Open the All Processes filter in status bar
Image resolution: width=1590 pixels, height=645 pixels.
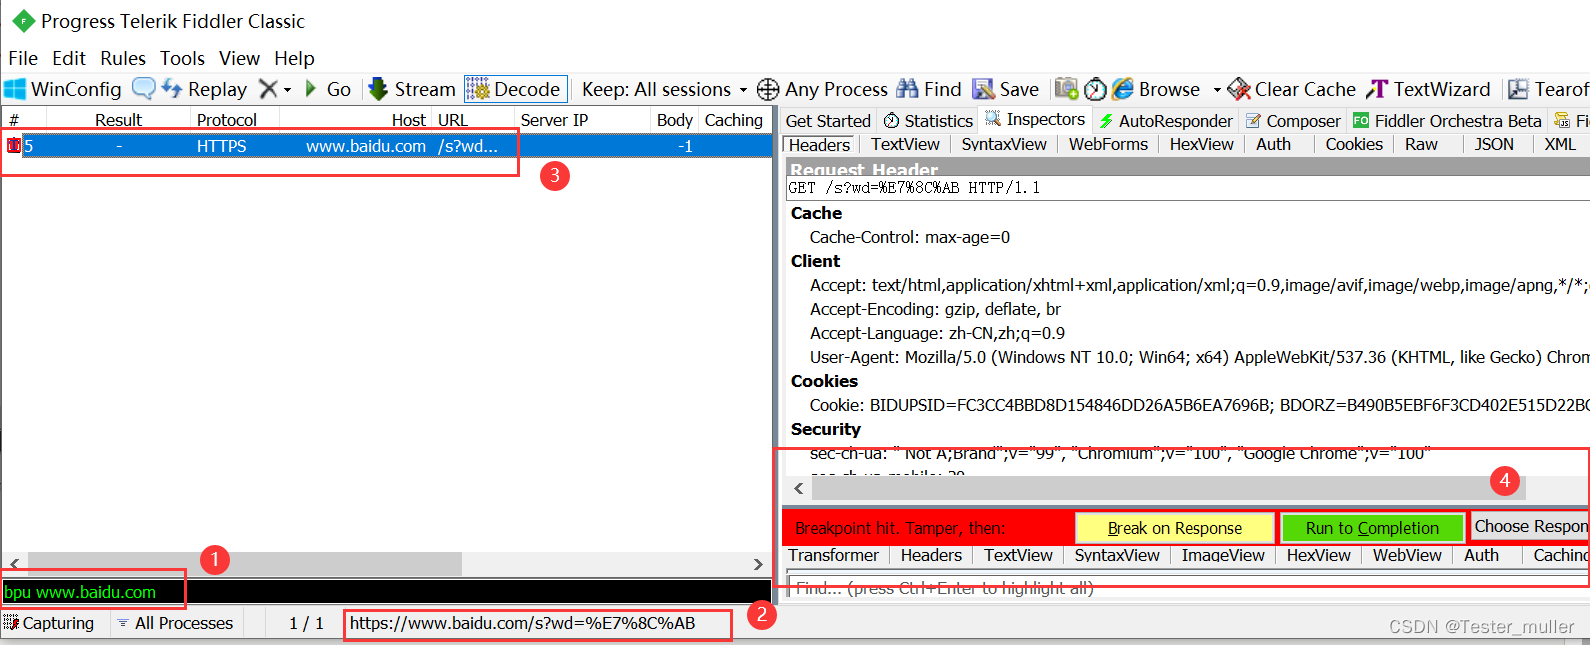[175, 623]
